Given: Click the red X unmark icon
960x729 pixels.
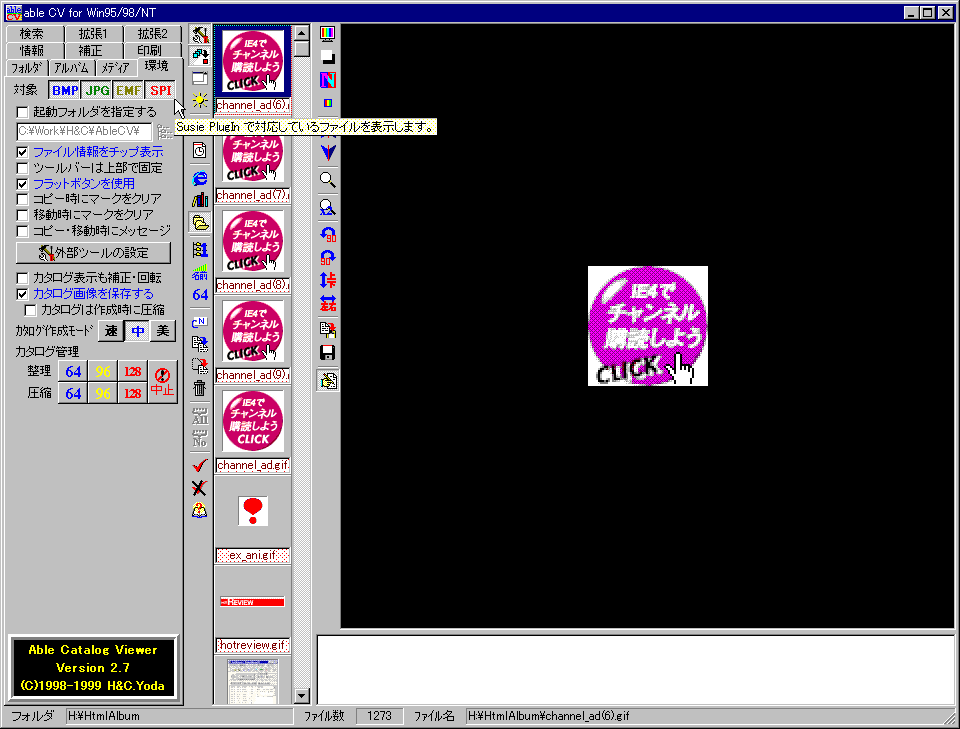Looking at the screenshot, I should (x=200, y=488).
